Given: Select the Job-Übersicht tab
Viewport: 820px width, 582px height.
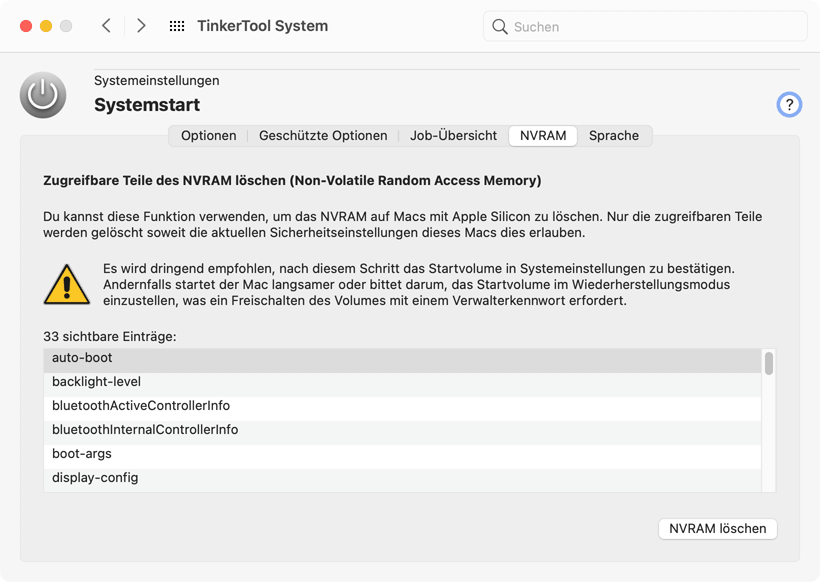Looking at the screenshot, I should [x=453, y=136].
